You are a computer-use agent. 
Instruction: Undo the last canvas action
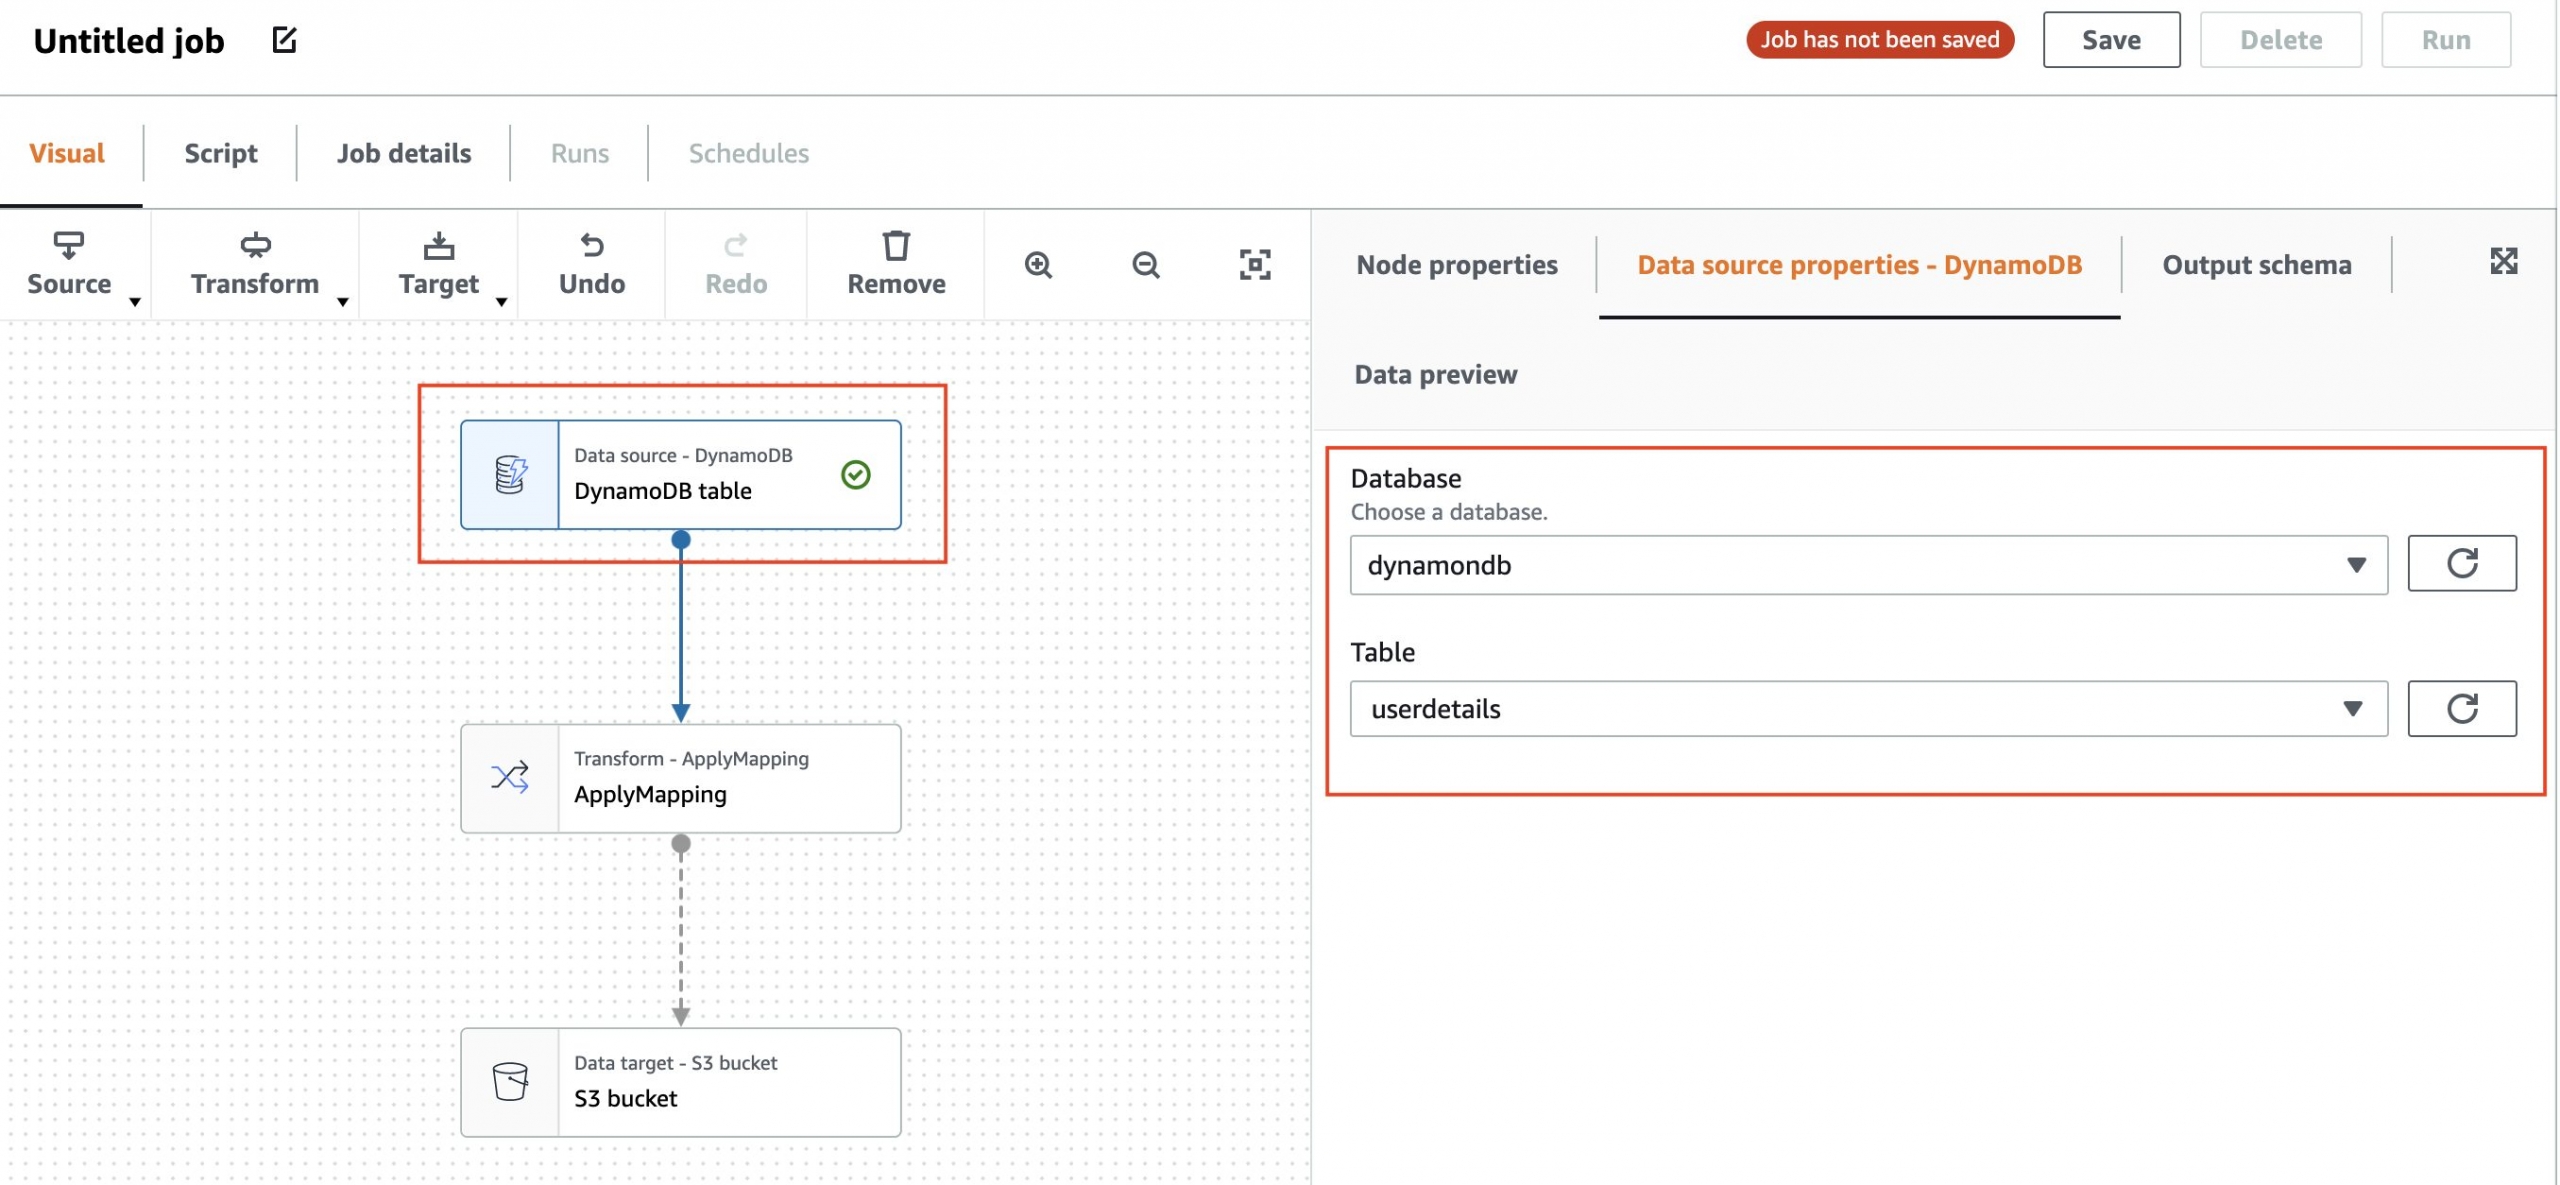[592, 265]
